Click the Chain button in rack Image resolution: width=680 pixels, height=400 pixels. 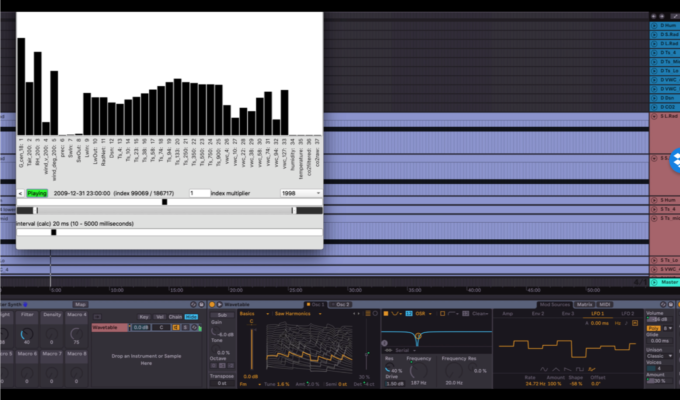point(173,316)
